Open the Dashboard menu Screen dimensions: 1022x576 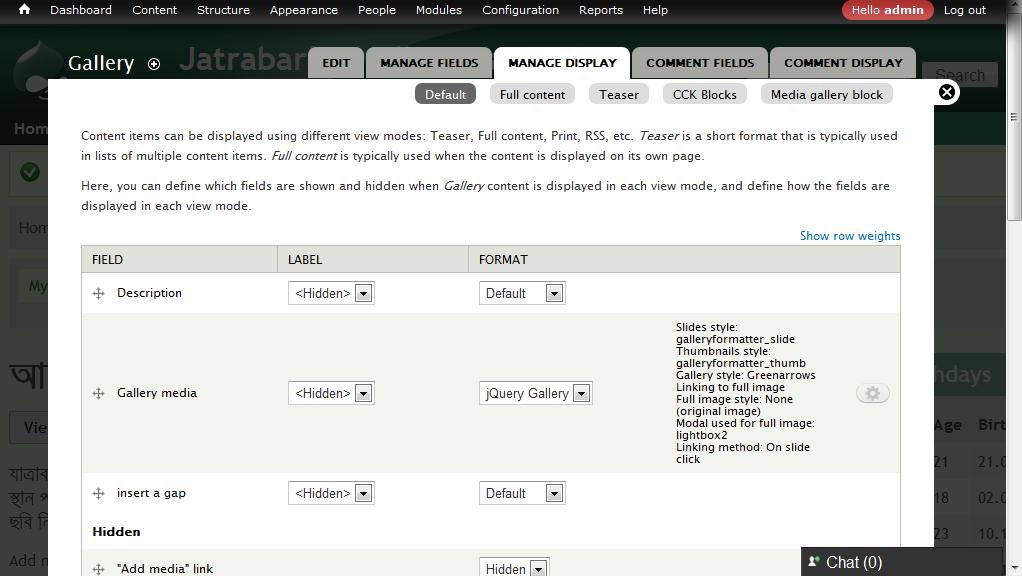(x=81, y=10)
